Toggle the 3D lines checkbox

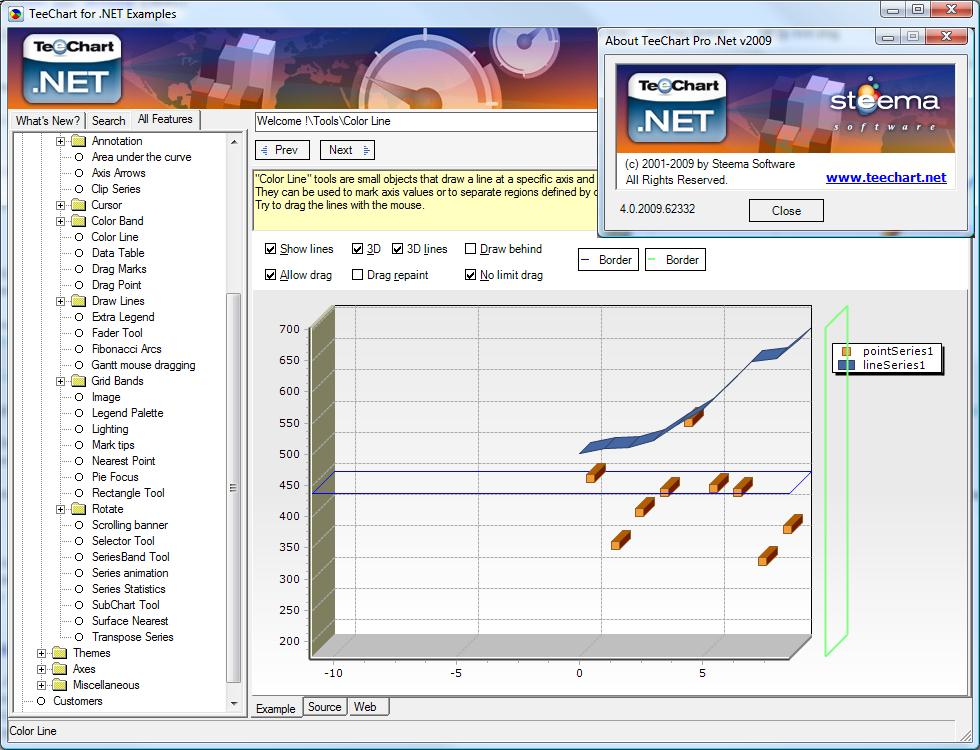point(398,249)
